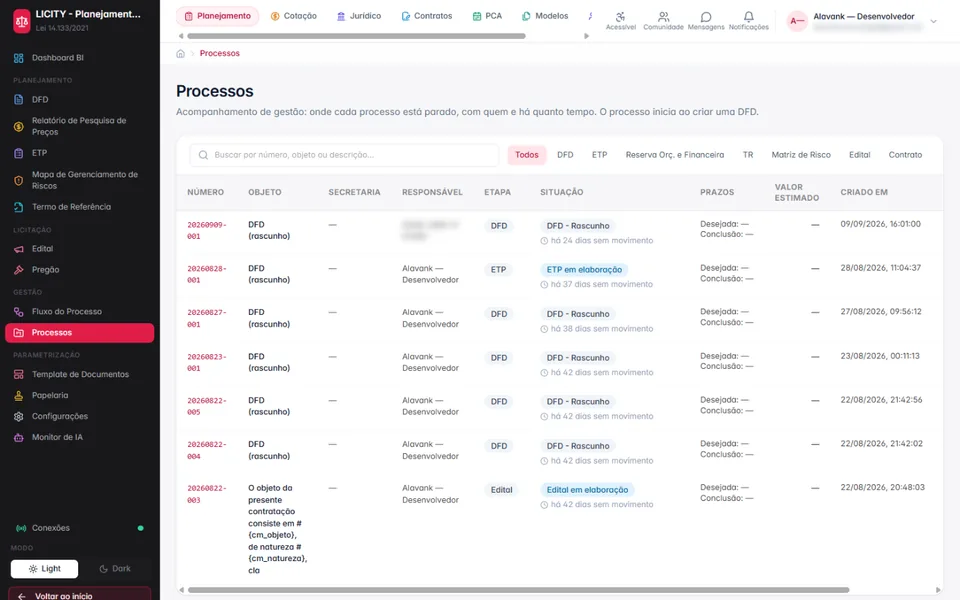
Task: Open the Contratos top tab
Action: point(427,16)
